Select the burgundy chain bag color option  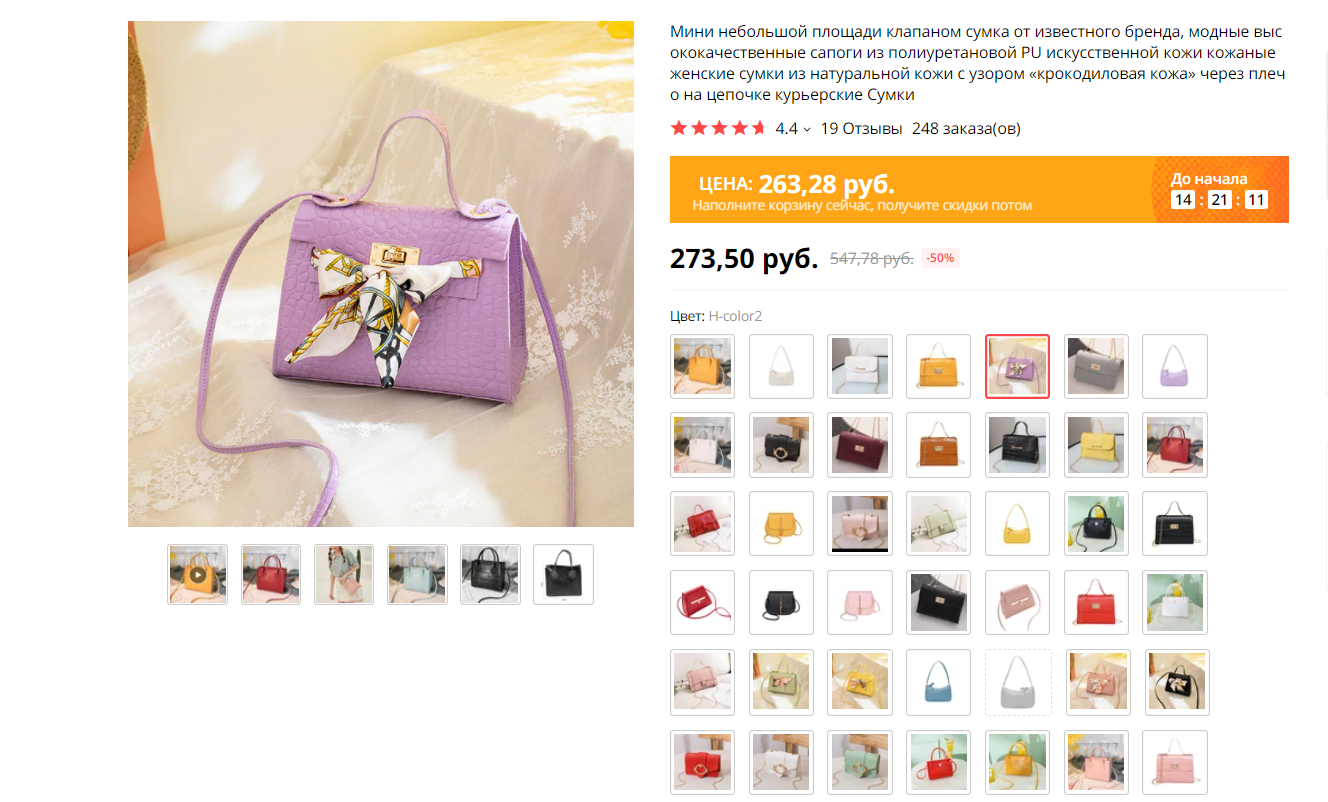860,445
